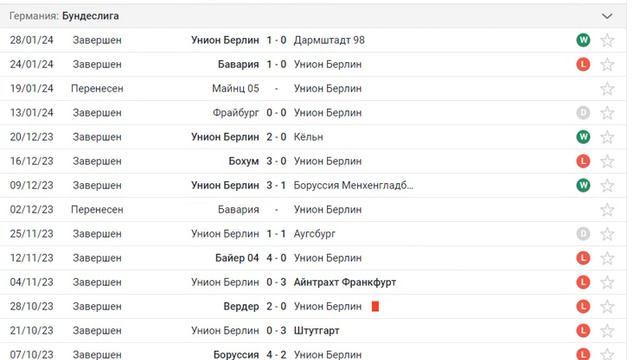Open the 2 - 0 score against Кёльн

(x=276, y=137)
